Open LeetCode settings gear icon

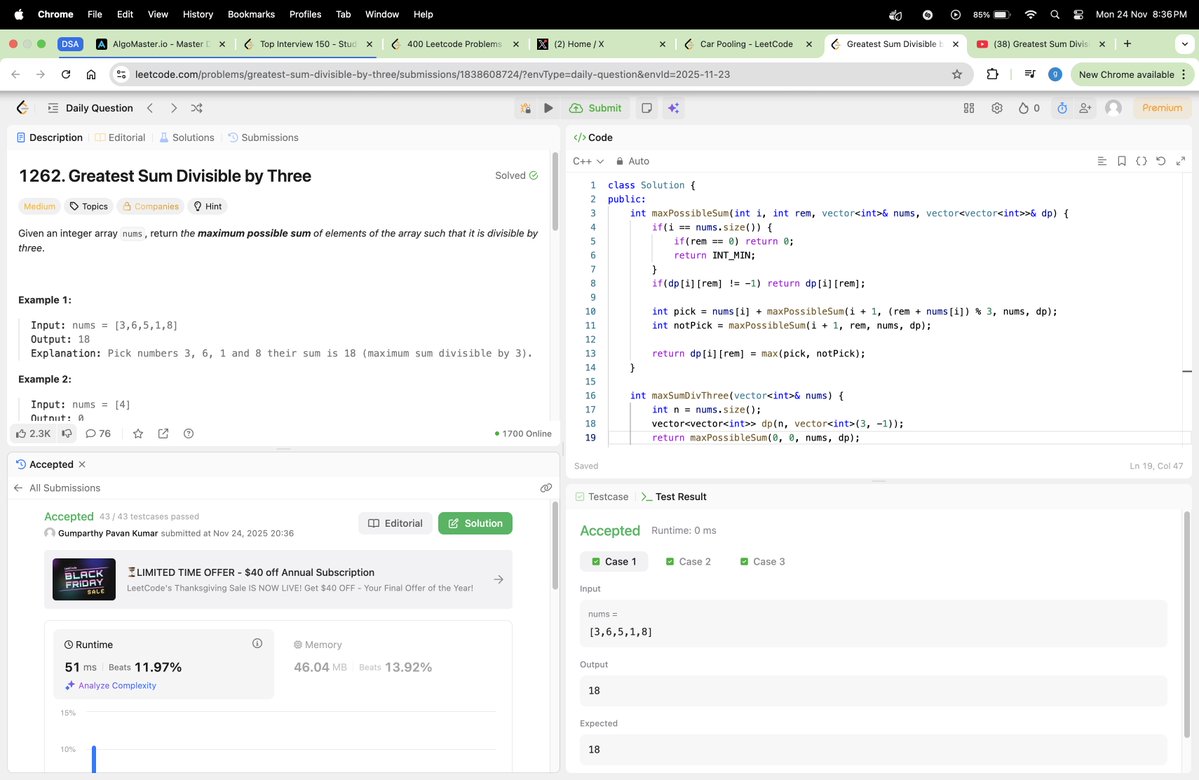click(996, 108)
